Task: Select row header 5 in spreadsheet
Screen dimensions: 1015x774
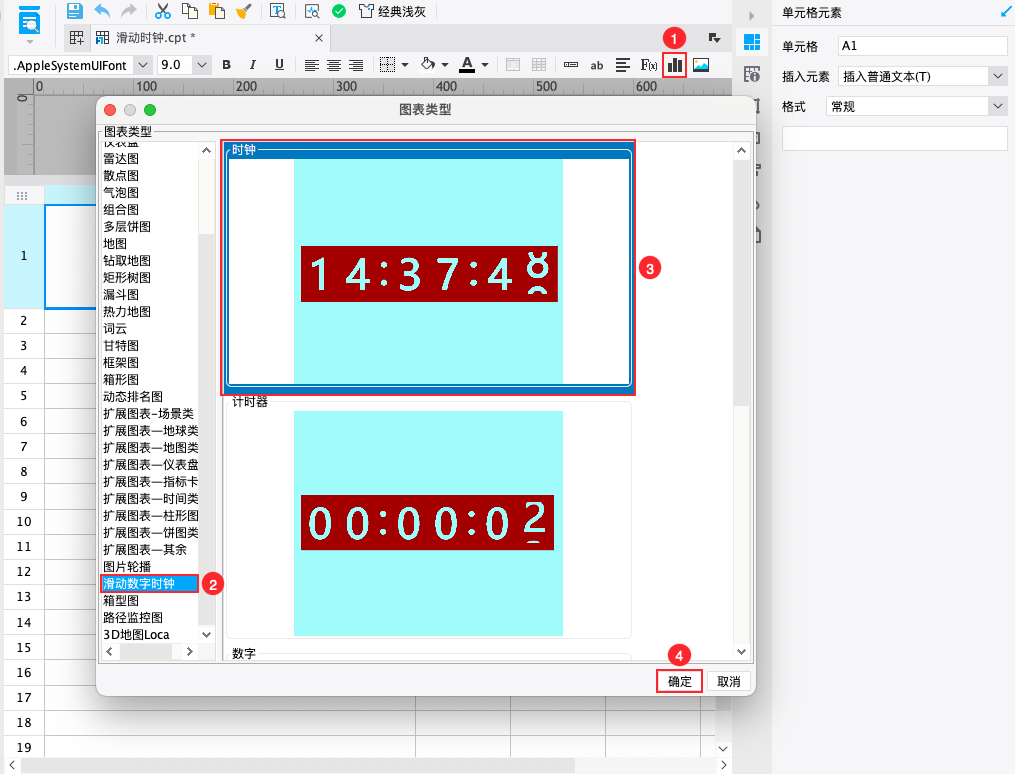Action: 24,396
